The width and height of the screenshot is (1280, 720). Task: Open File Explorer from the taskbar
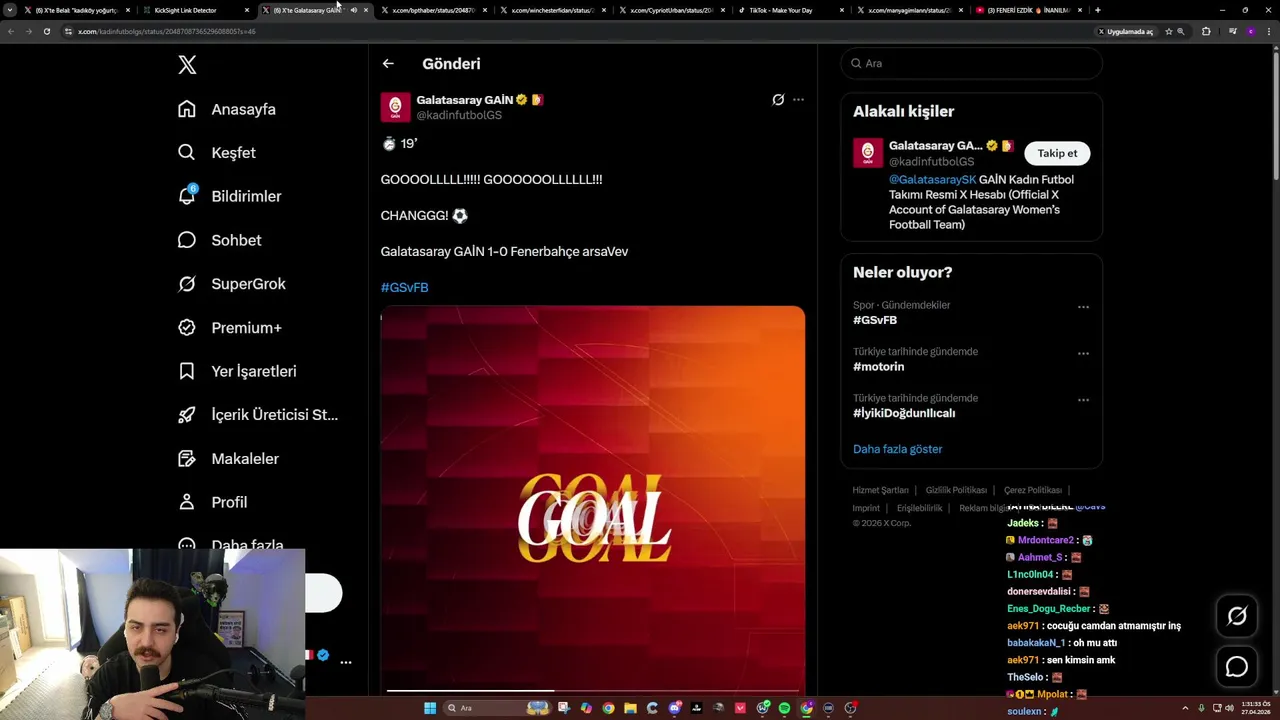click(x=630, y=708)
